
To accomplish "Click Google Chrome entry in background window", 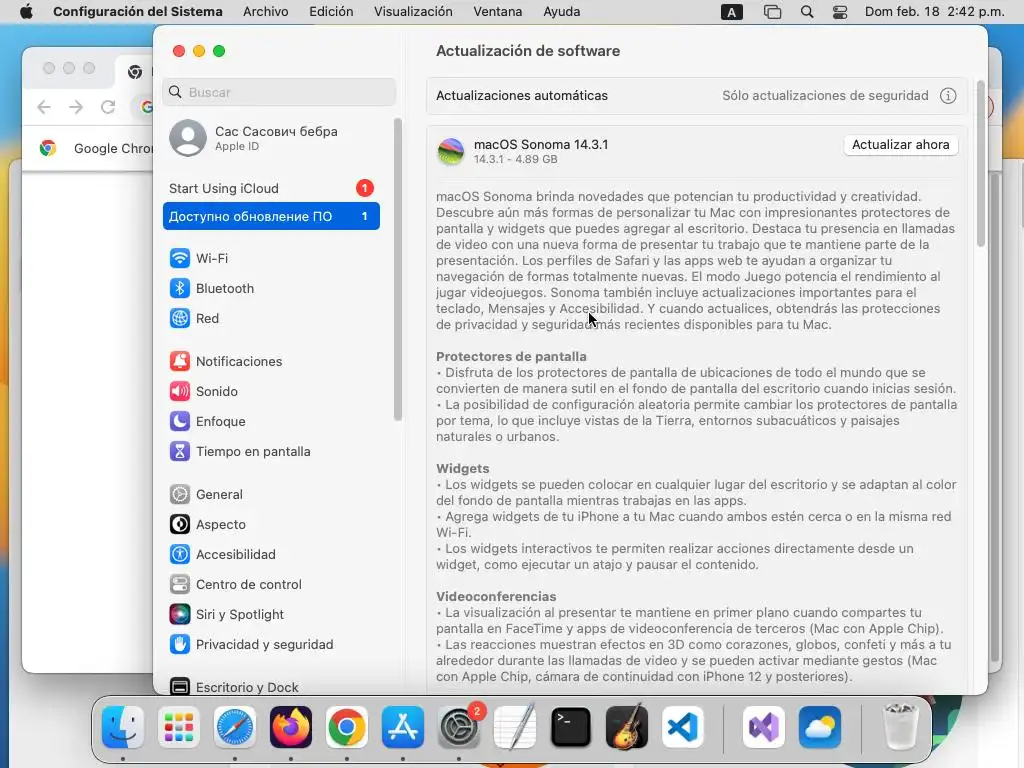I will pos(96,148).
